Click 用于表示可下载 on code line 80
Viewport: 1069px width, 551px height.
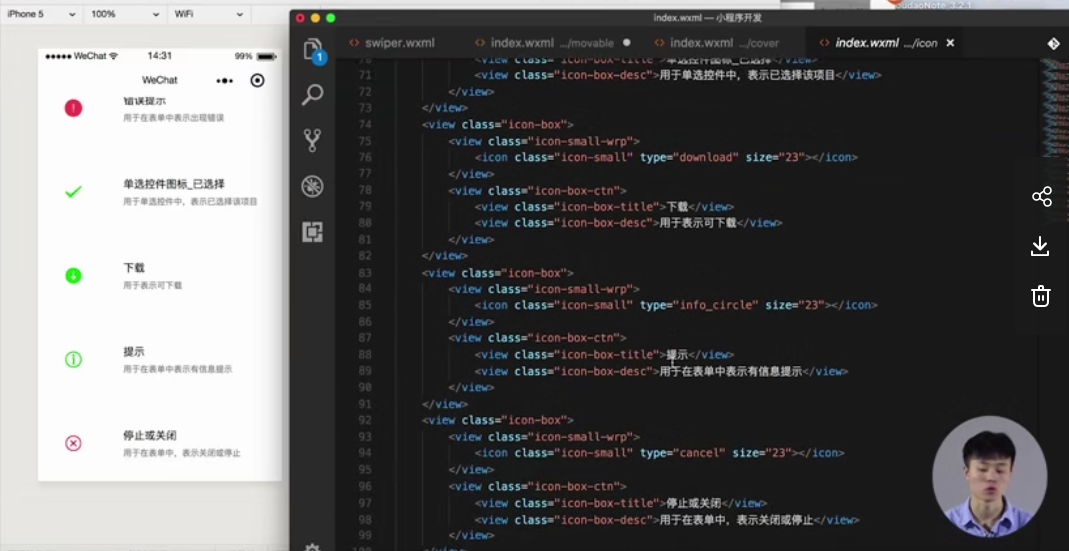pyautogui.click(x=698, y=224)
